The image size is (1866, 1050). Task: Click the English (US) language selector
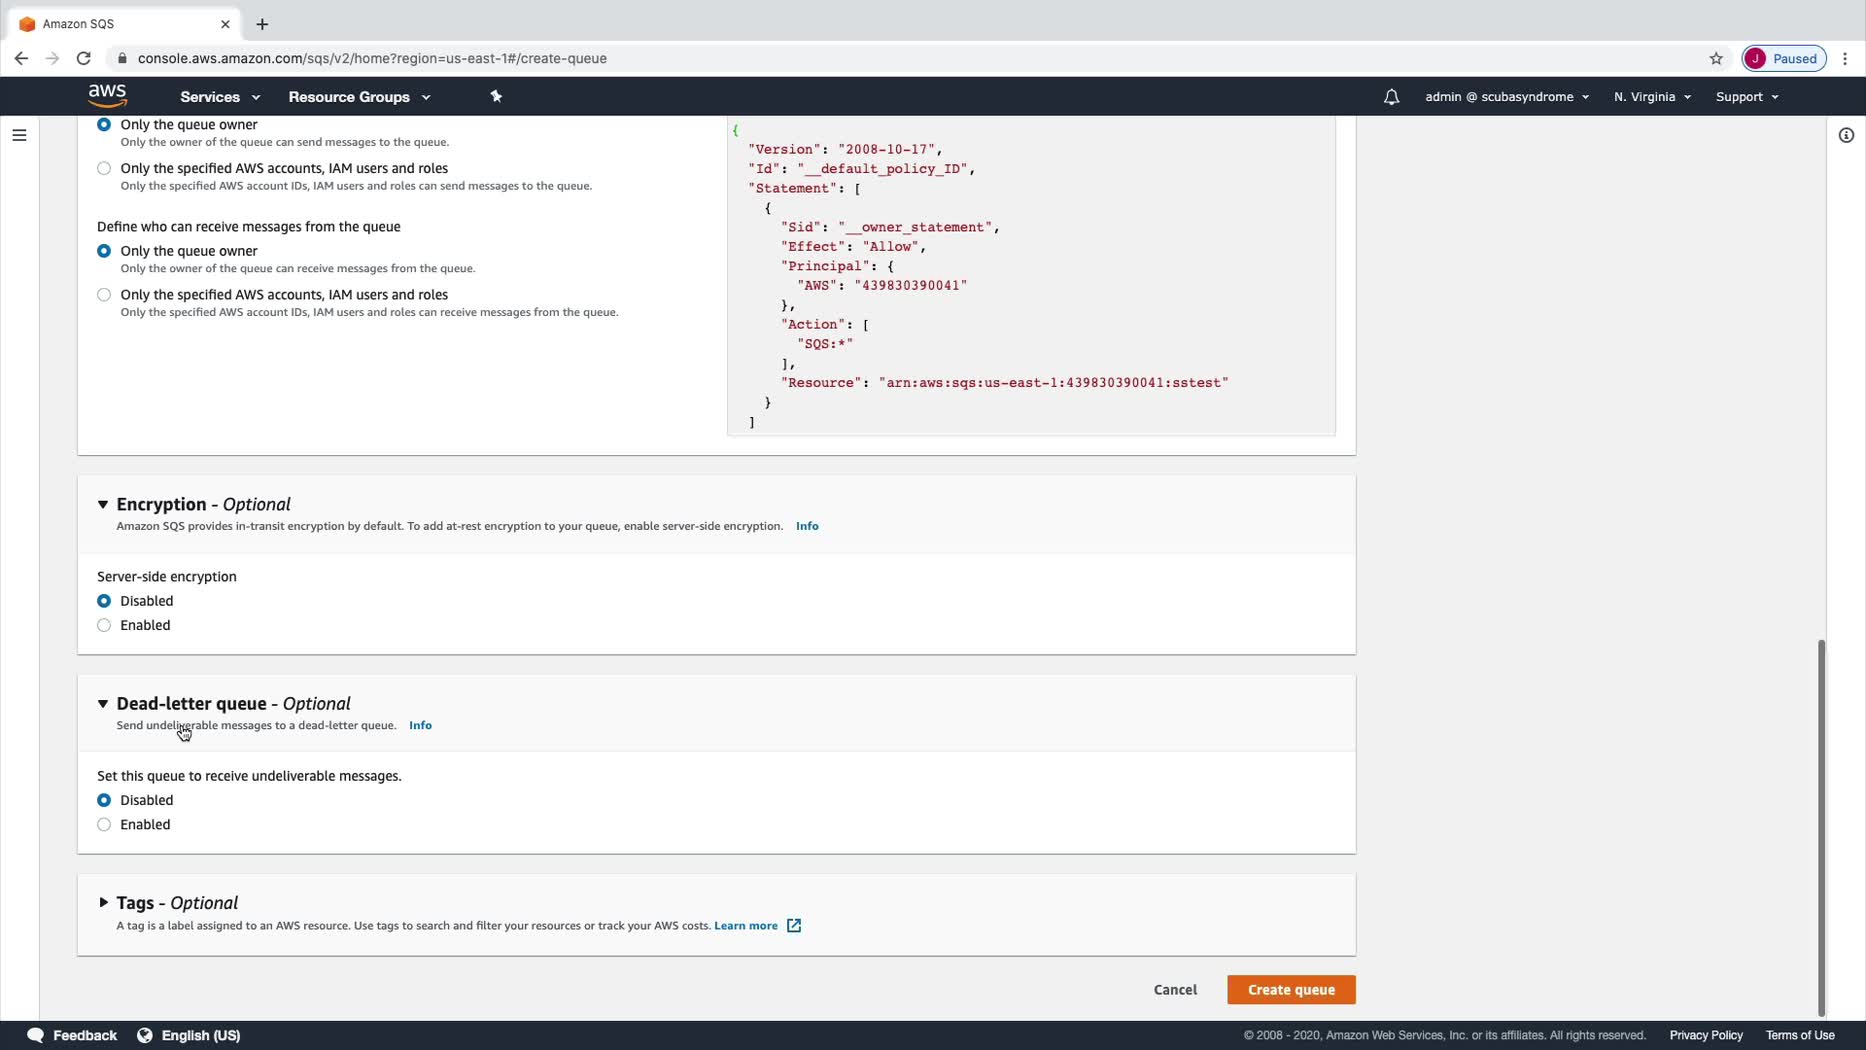pyautogui.click(x=201, y=1035)
